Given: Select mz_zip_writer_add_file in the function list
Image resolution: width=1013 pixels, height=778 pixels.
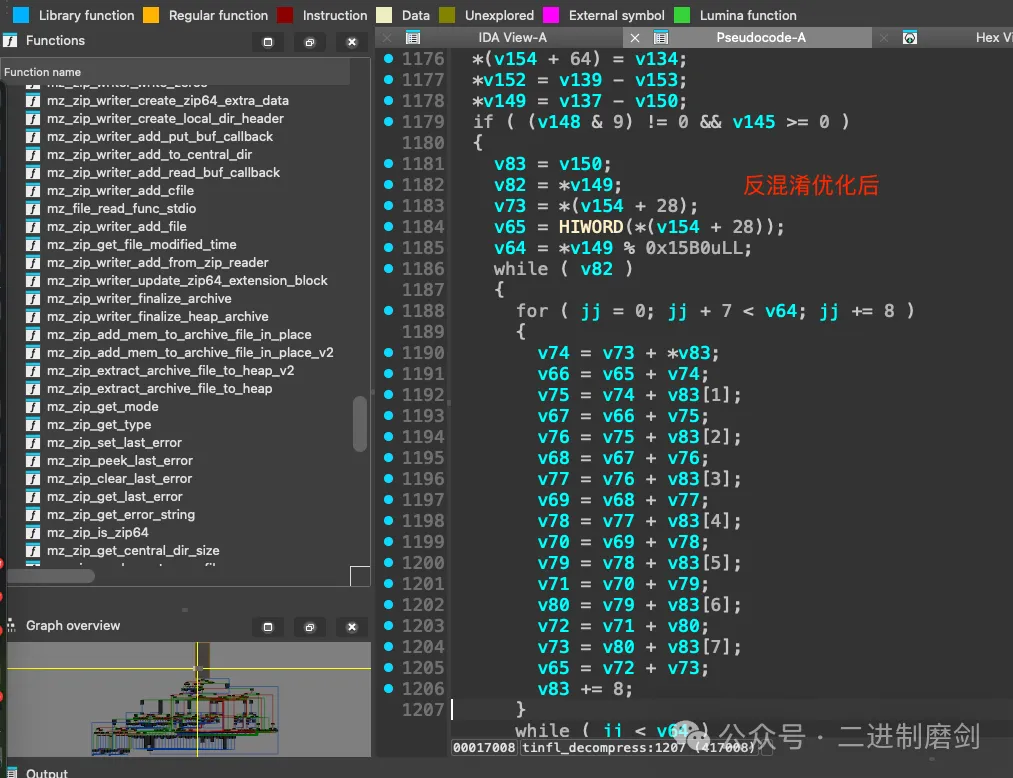Looking at the screenshot, I should [116, 227].
